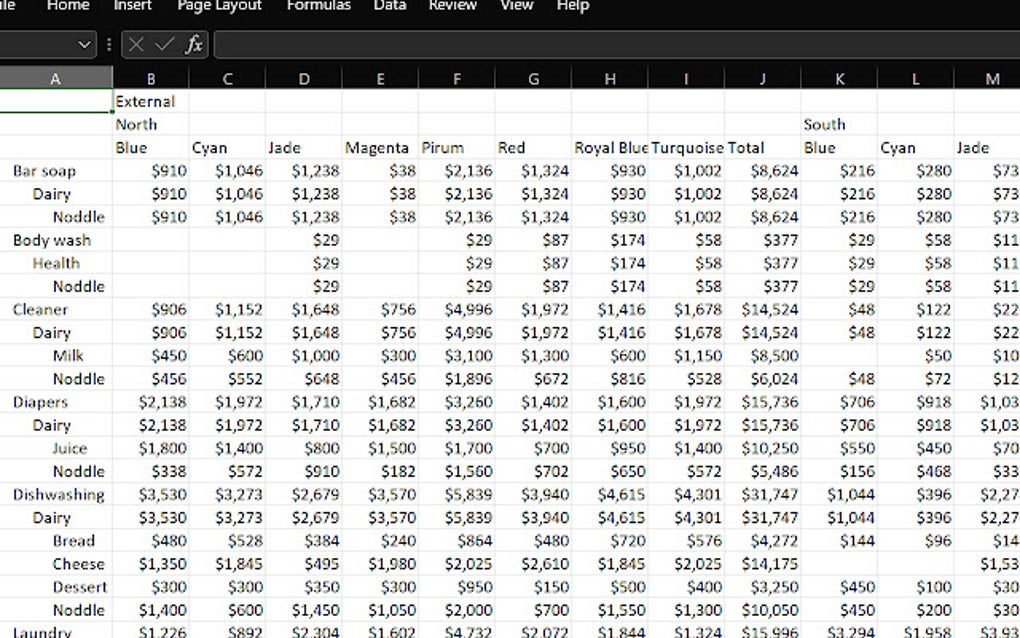Image resolution: width=1020 pixels, height=638 pixels.
Task: Select the View tab
Action: coord(516,6)
